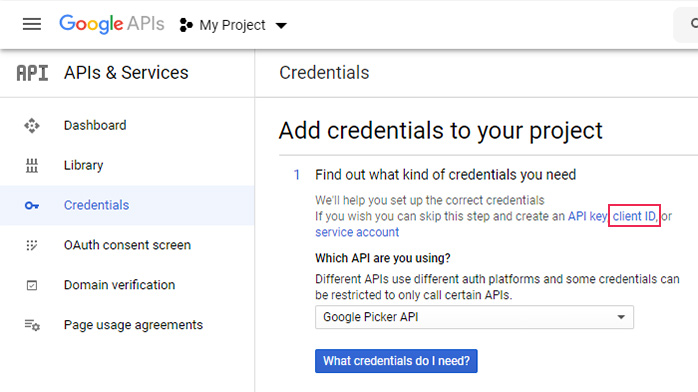The image size is (698, 392).
Task: Click the Dashboard sidebar icon
Action: tap(32, 125)
